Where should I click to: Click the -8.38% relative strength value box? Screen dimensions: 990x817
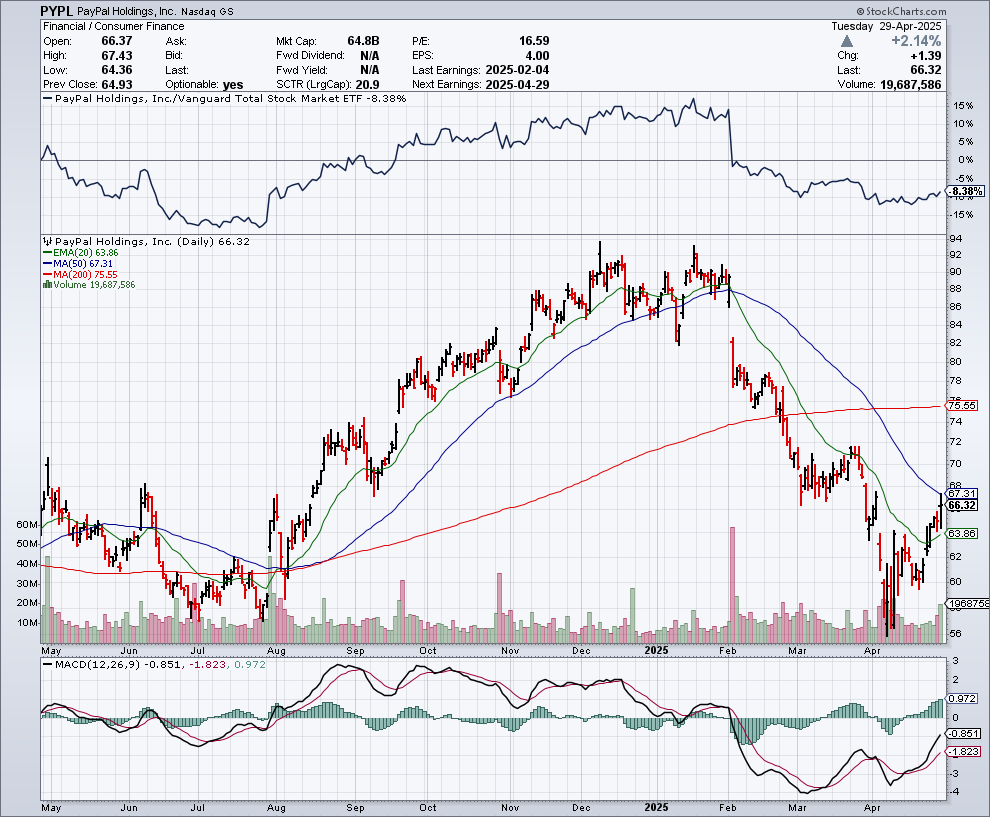pos(967,191)
